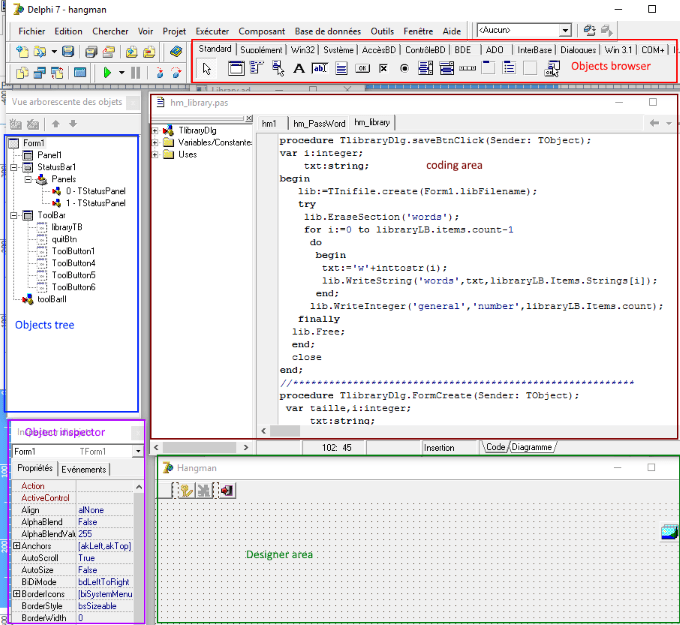Click the exit door icon on Hangman toolbar
Viewport: 680px width, 625px height.
227,490
